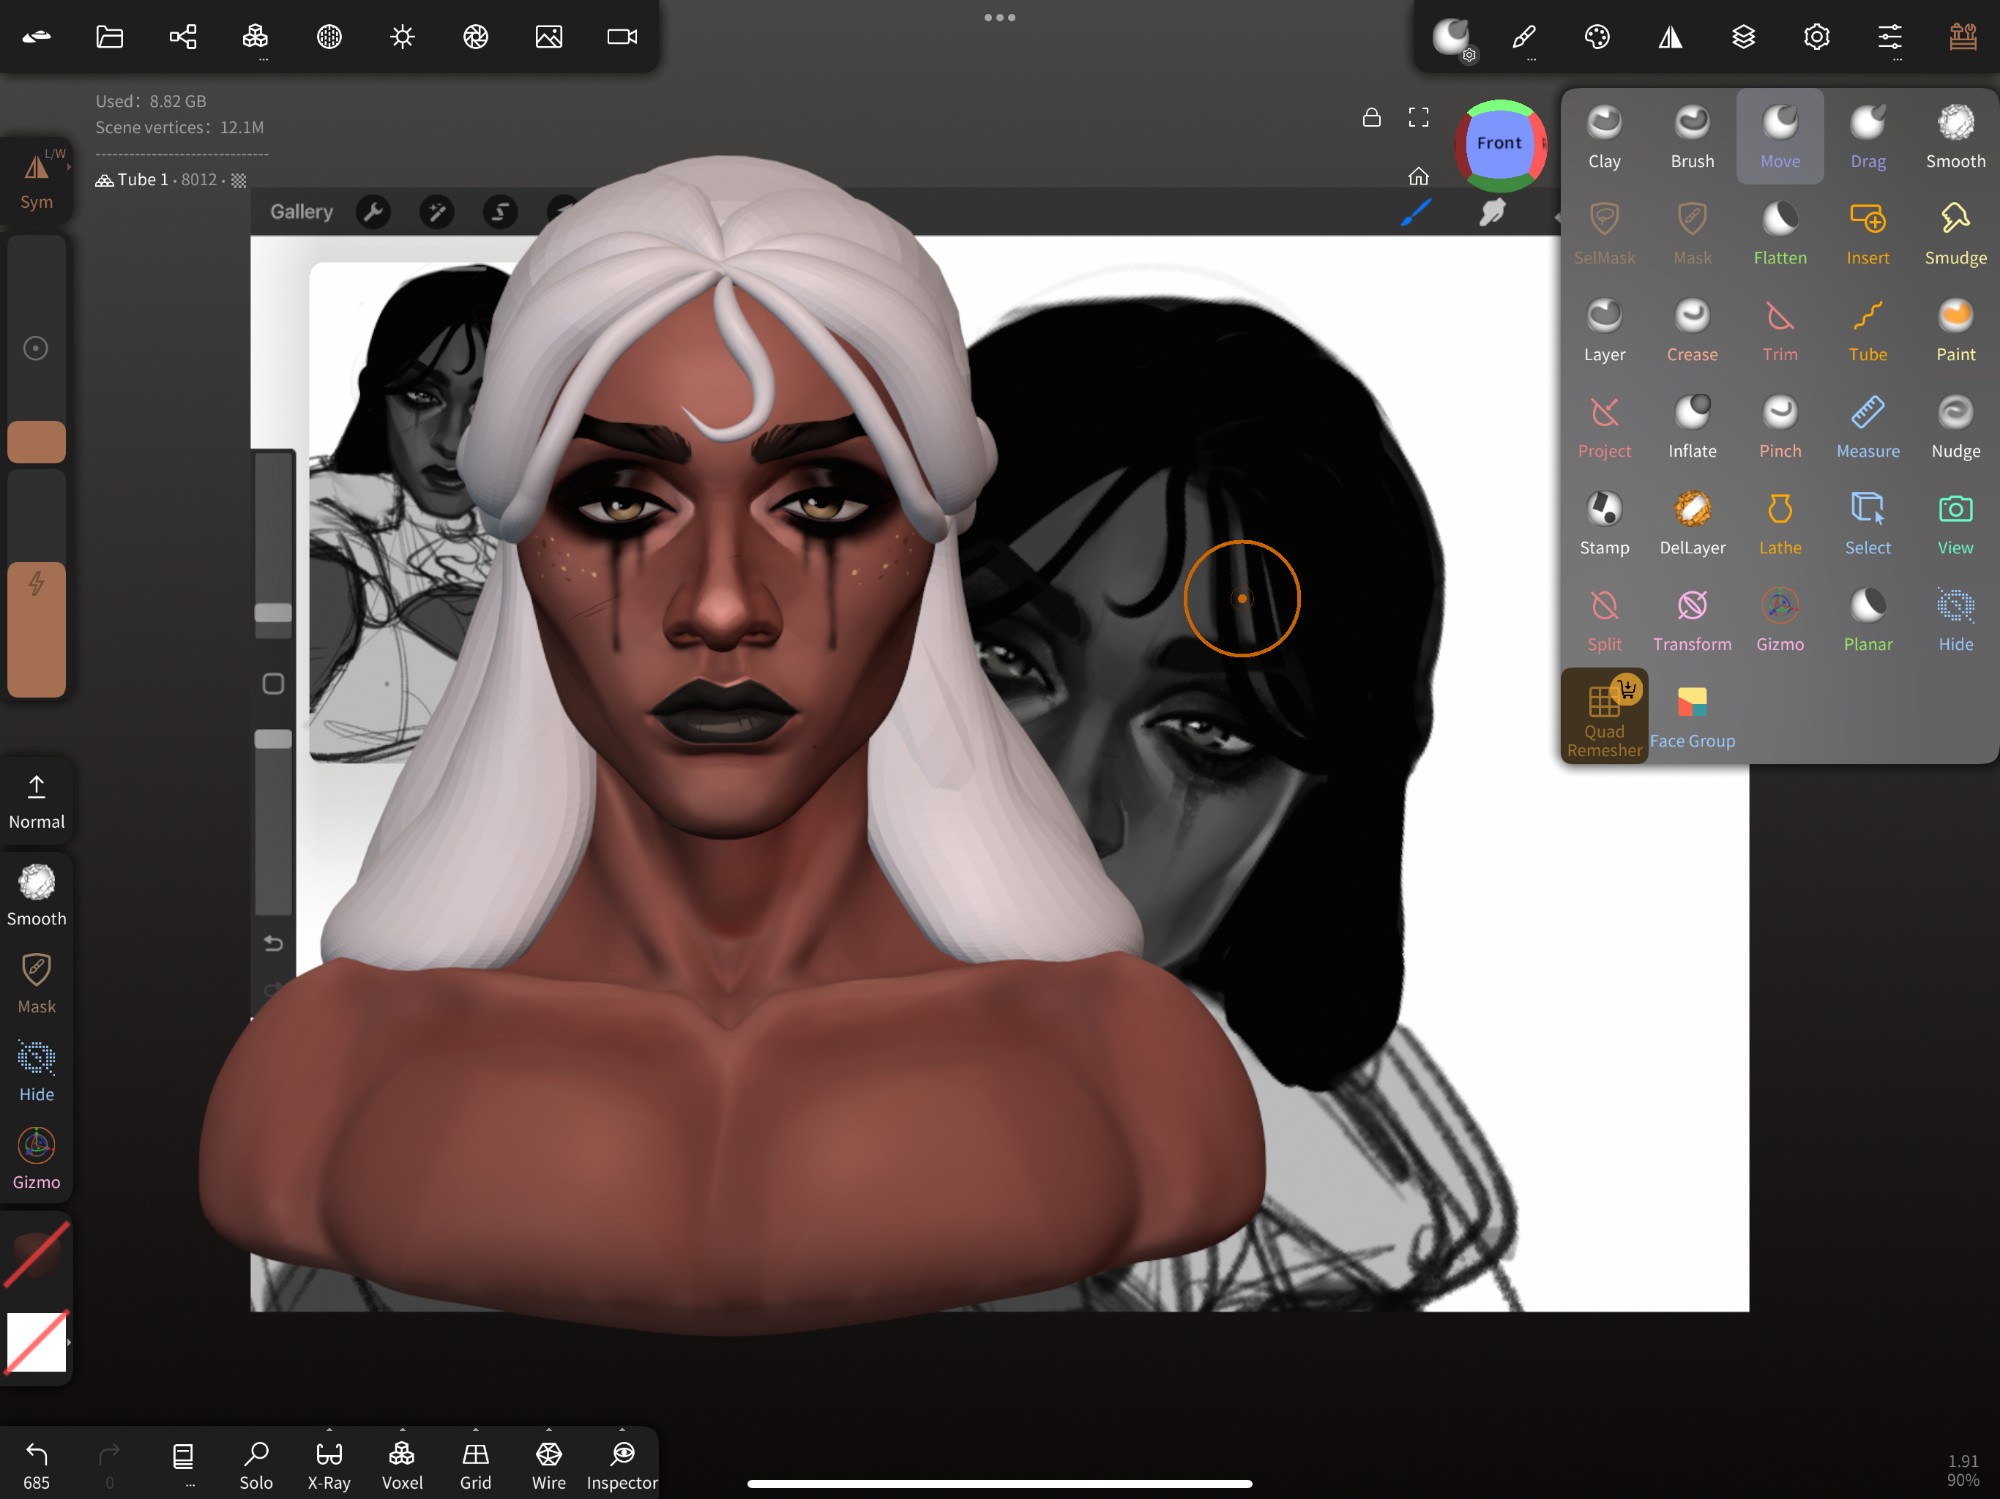Activate the Gizmo tool in tool panel

pyautogui.click(x=1780, y=620)
